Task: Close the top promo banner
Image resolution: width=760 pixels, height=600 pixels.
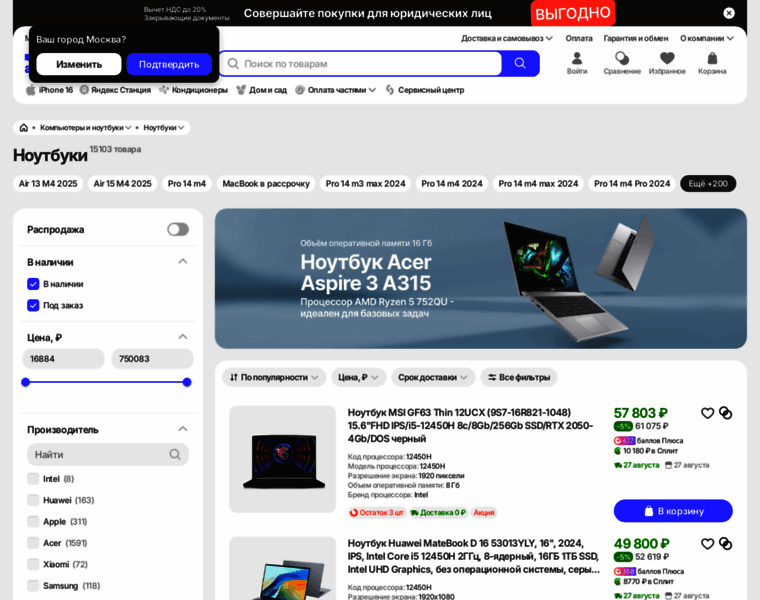Action: (728, 13)
